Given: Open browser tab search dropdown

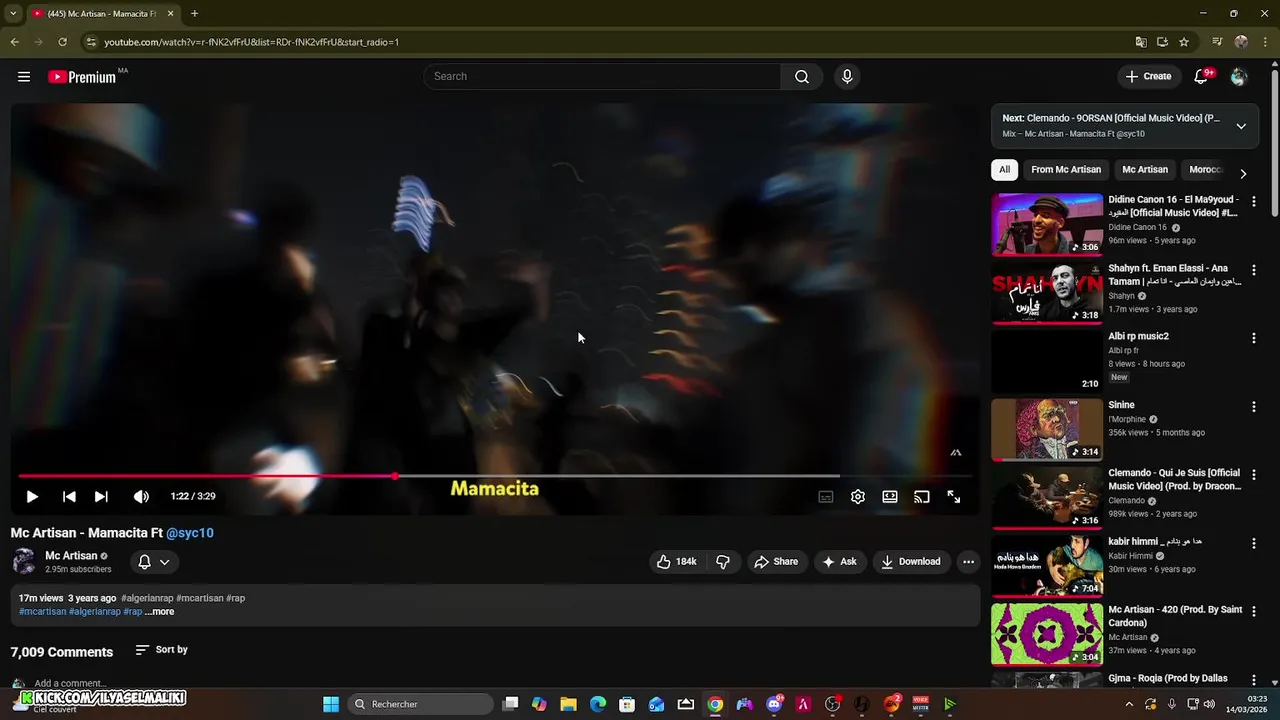Looking at the screenshot, I should pos(13,14).
